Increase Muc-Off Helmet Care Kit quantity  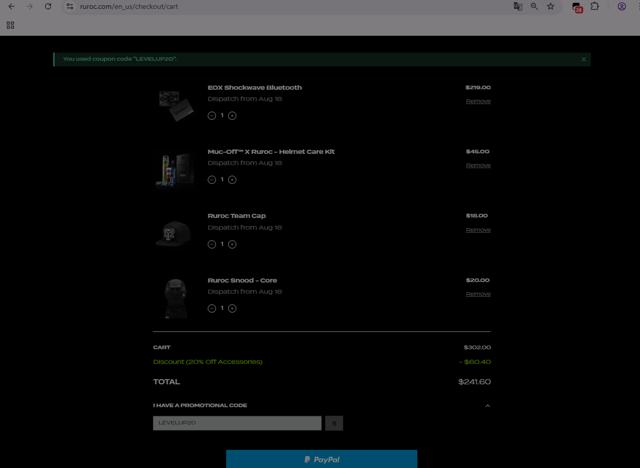[x=232, y=180]
